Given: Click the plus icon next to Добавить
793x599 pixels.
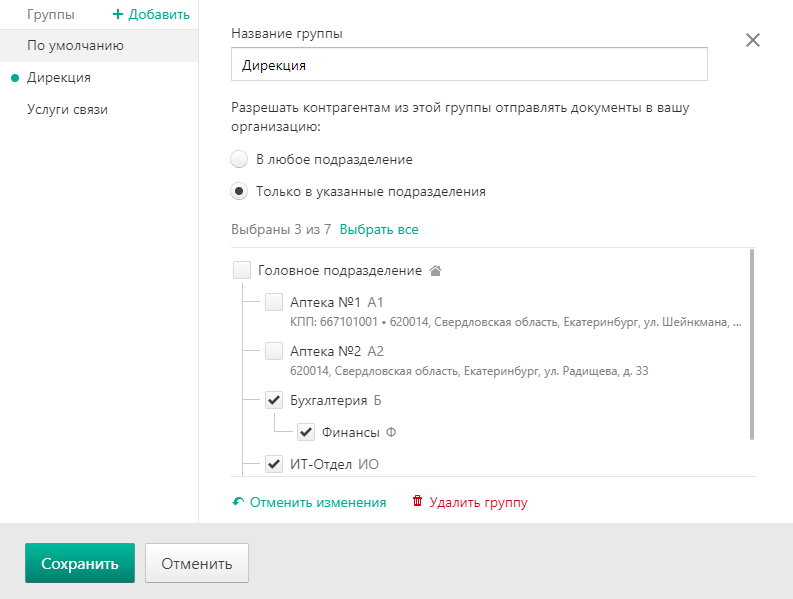Looking at the screenshot, I should pyautogui.click(x=117, y=14).
